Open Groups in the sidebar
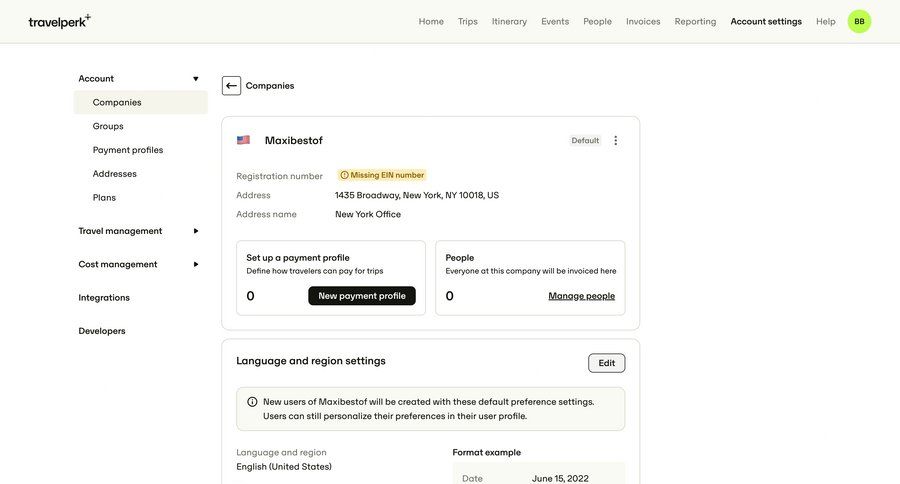This screenshot has height=484, width=900. (108, 126)
